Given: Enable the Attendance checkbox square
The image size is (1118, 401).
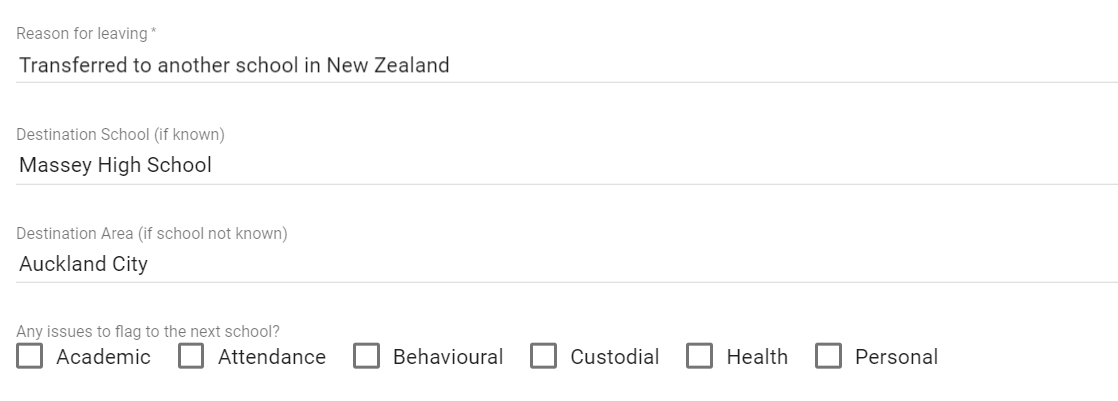Looking at the screenshot, I should pyautogui.click(x=191, y=357).
